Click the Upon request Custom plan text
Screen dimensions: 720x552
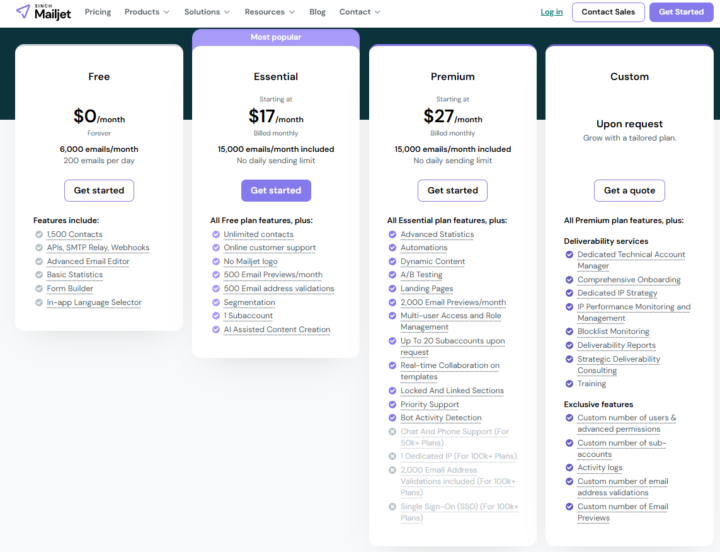click(x=630, y=124)
